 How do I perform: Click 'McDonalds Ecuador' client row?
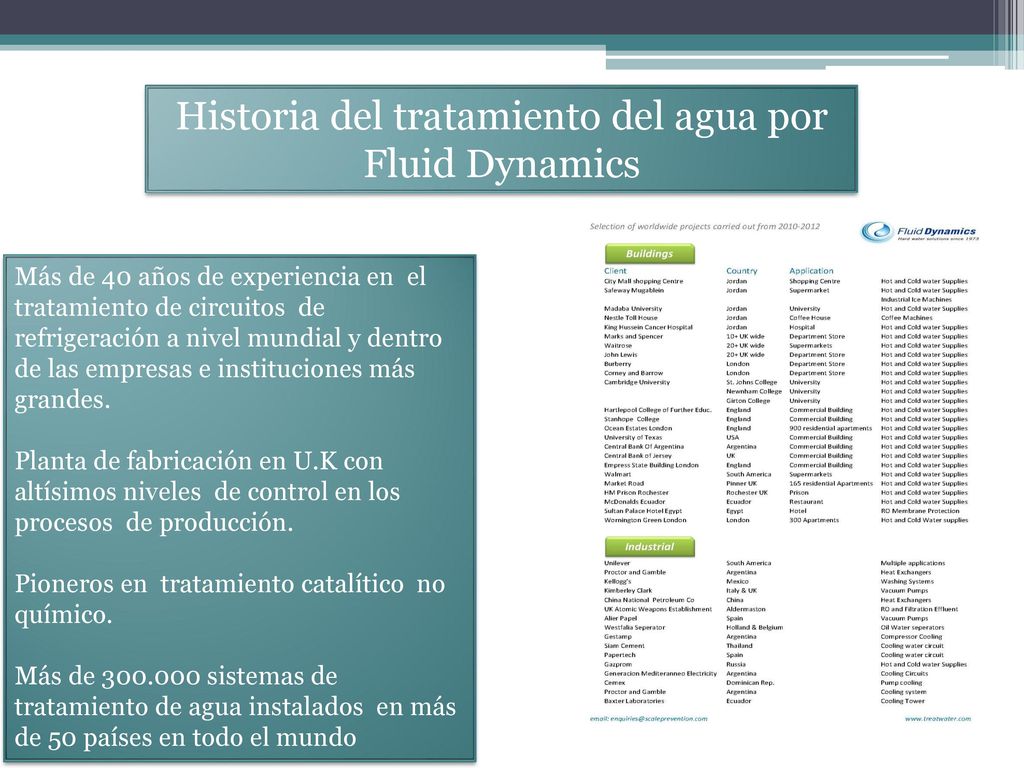tap(634, 502)
